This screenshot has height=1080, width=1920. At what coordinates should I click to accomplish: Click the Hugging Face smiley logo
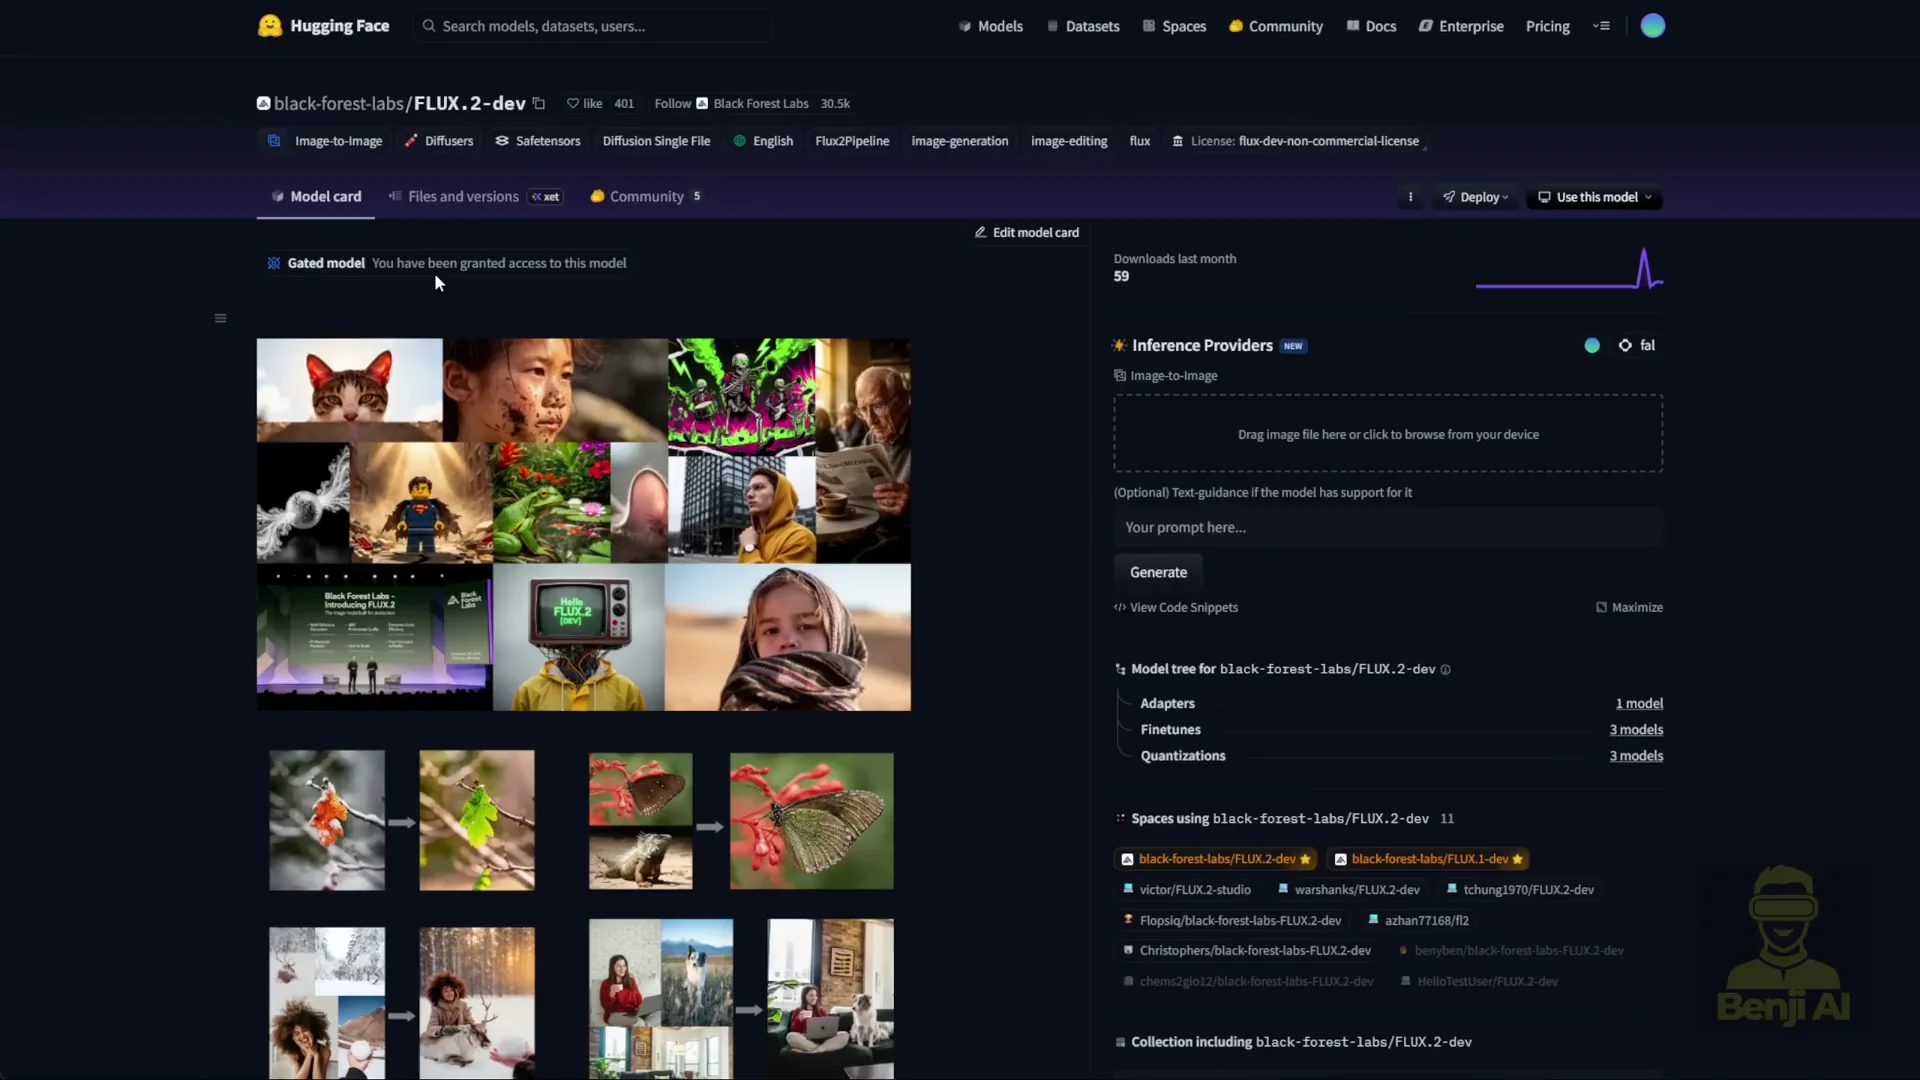[x=270, y=26]
